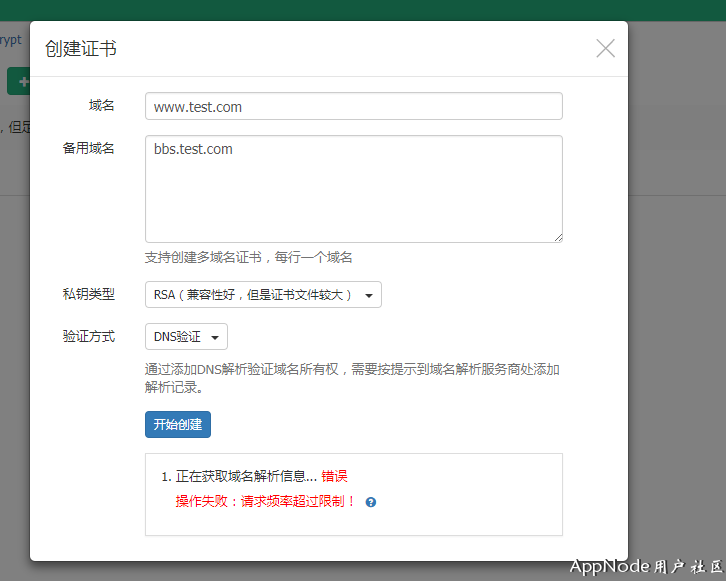The width and height of the screenshot is (726, 581).
Task: Click the blue help question mark icon
Action: click(x=371, y=502)
